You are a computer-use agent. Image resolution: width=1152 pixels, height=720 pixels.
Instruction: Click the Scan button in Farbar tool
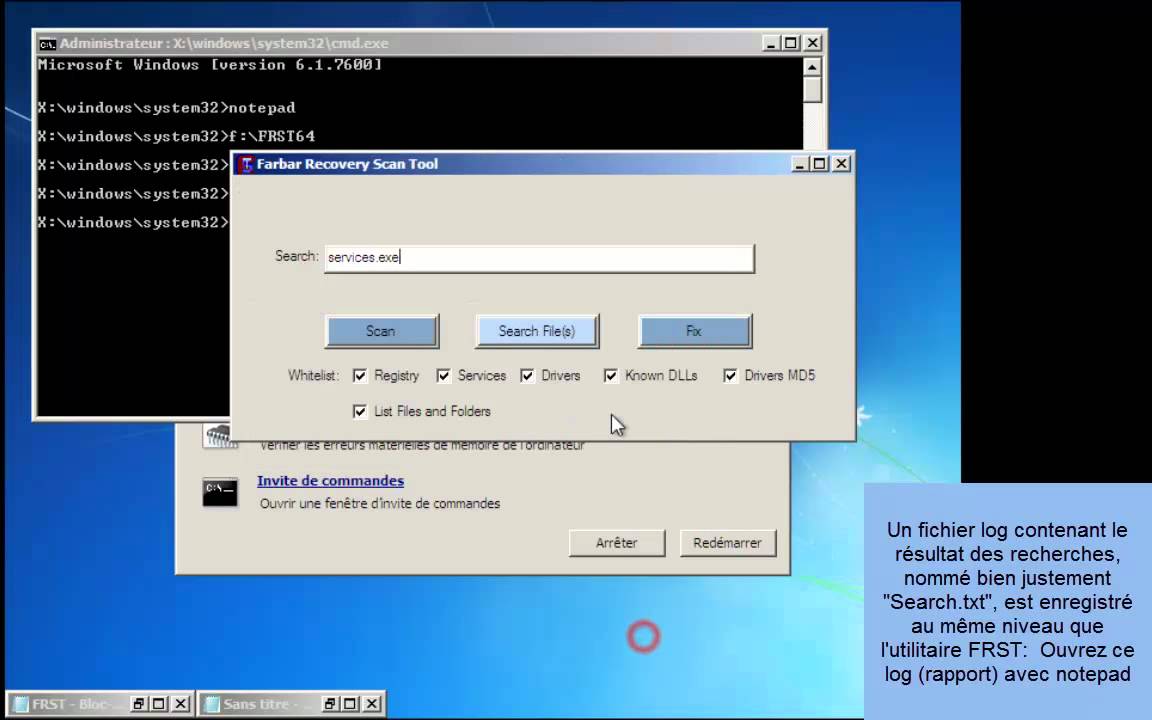(x=381, y=331)
